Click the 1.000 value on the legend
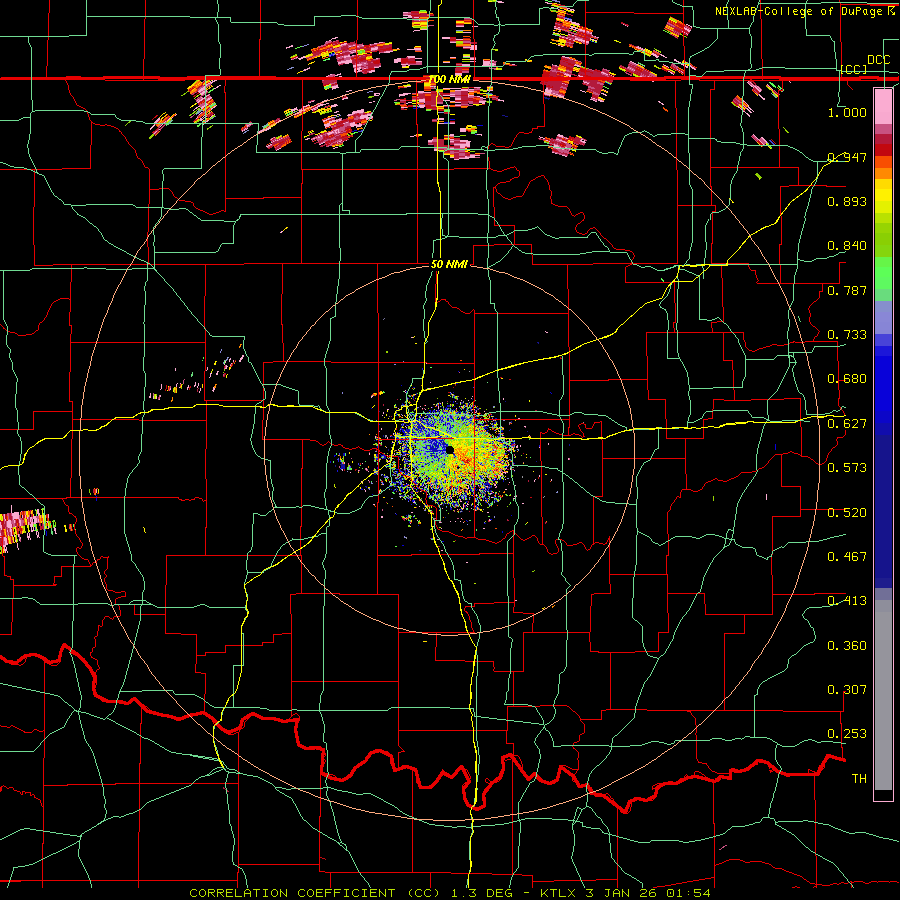900x900 pixels. point(847,112)
